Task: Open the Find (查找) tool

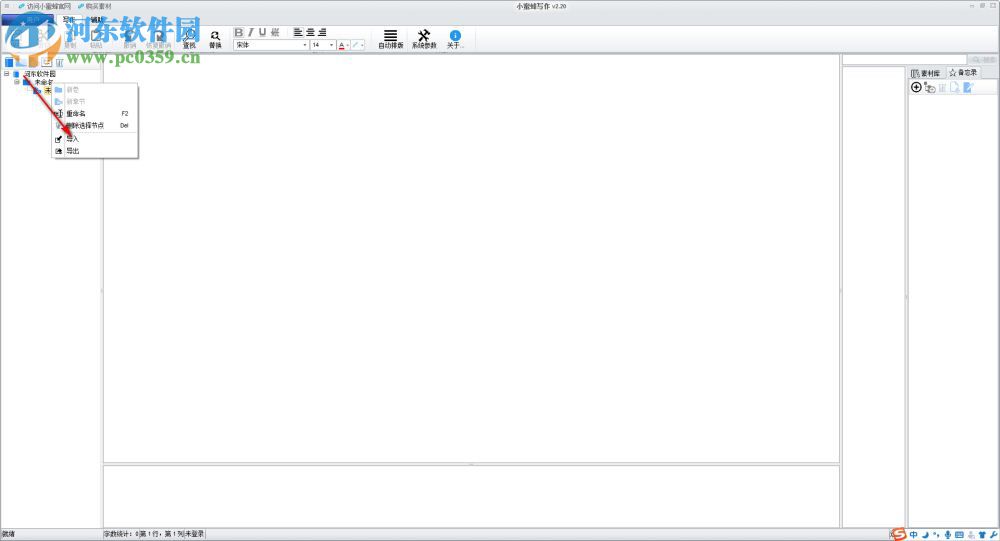Action: click(x=189, y=40)
